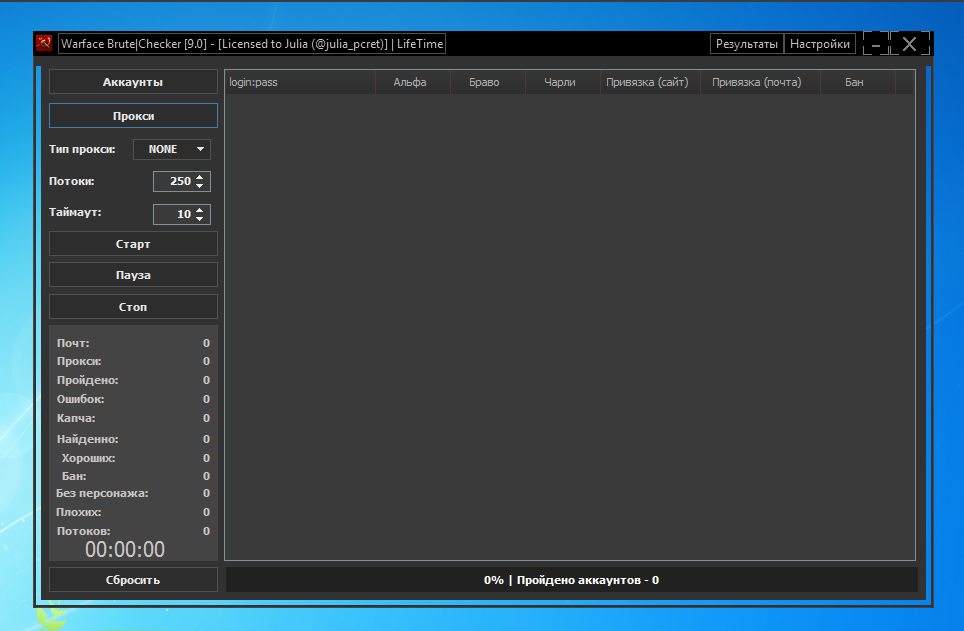Screen dimensions: 964x631
Task: Click the Бан column header
Action: pos(854,82)
